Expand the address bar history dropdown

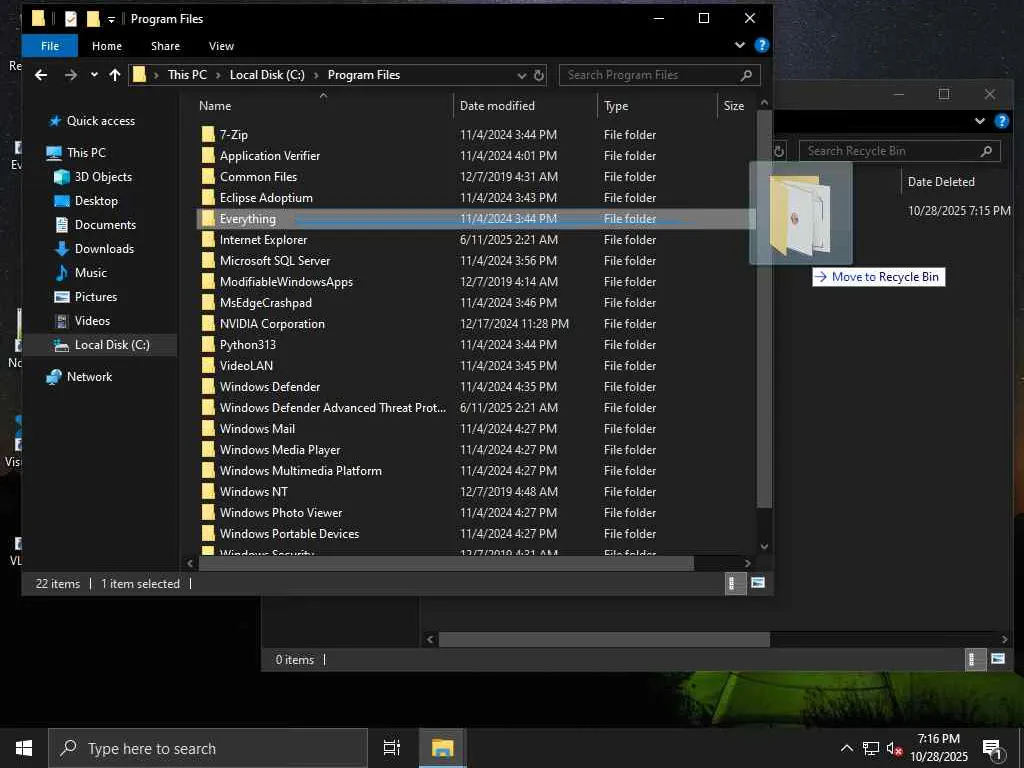pyautogui.click(x=522, y=75)
